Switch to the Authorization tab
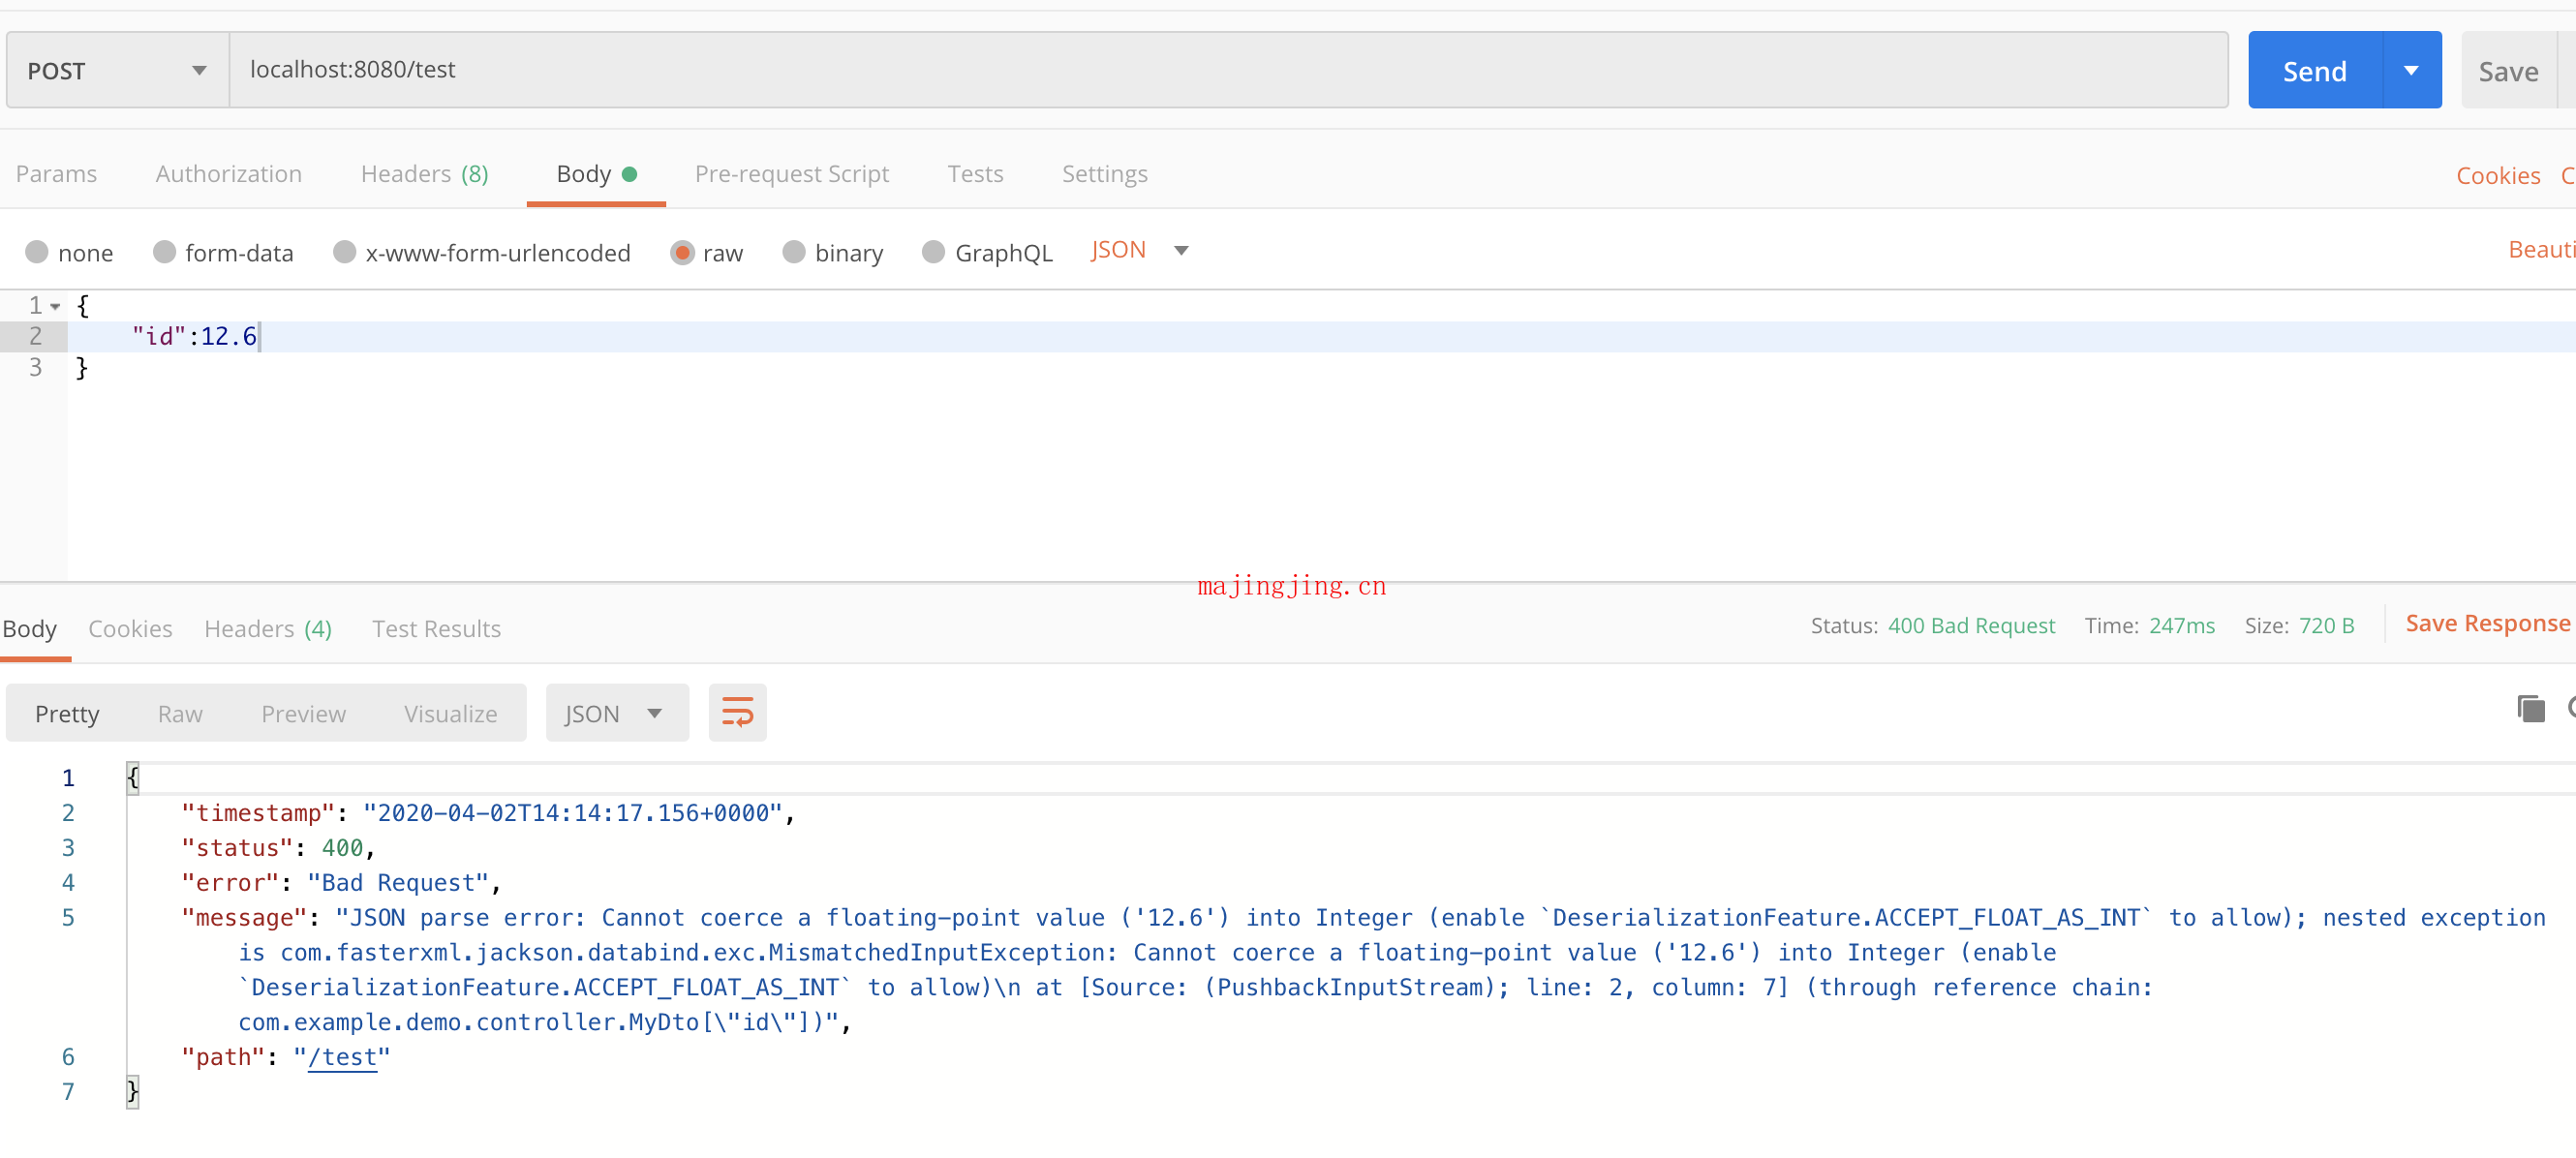 click(x=229, y=174)
